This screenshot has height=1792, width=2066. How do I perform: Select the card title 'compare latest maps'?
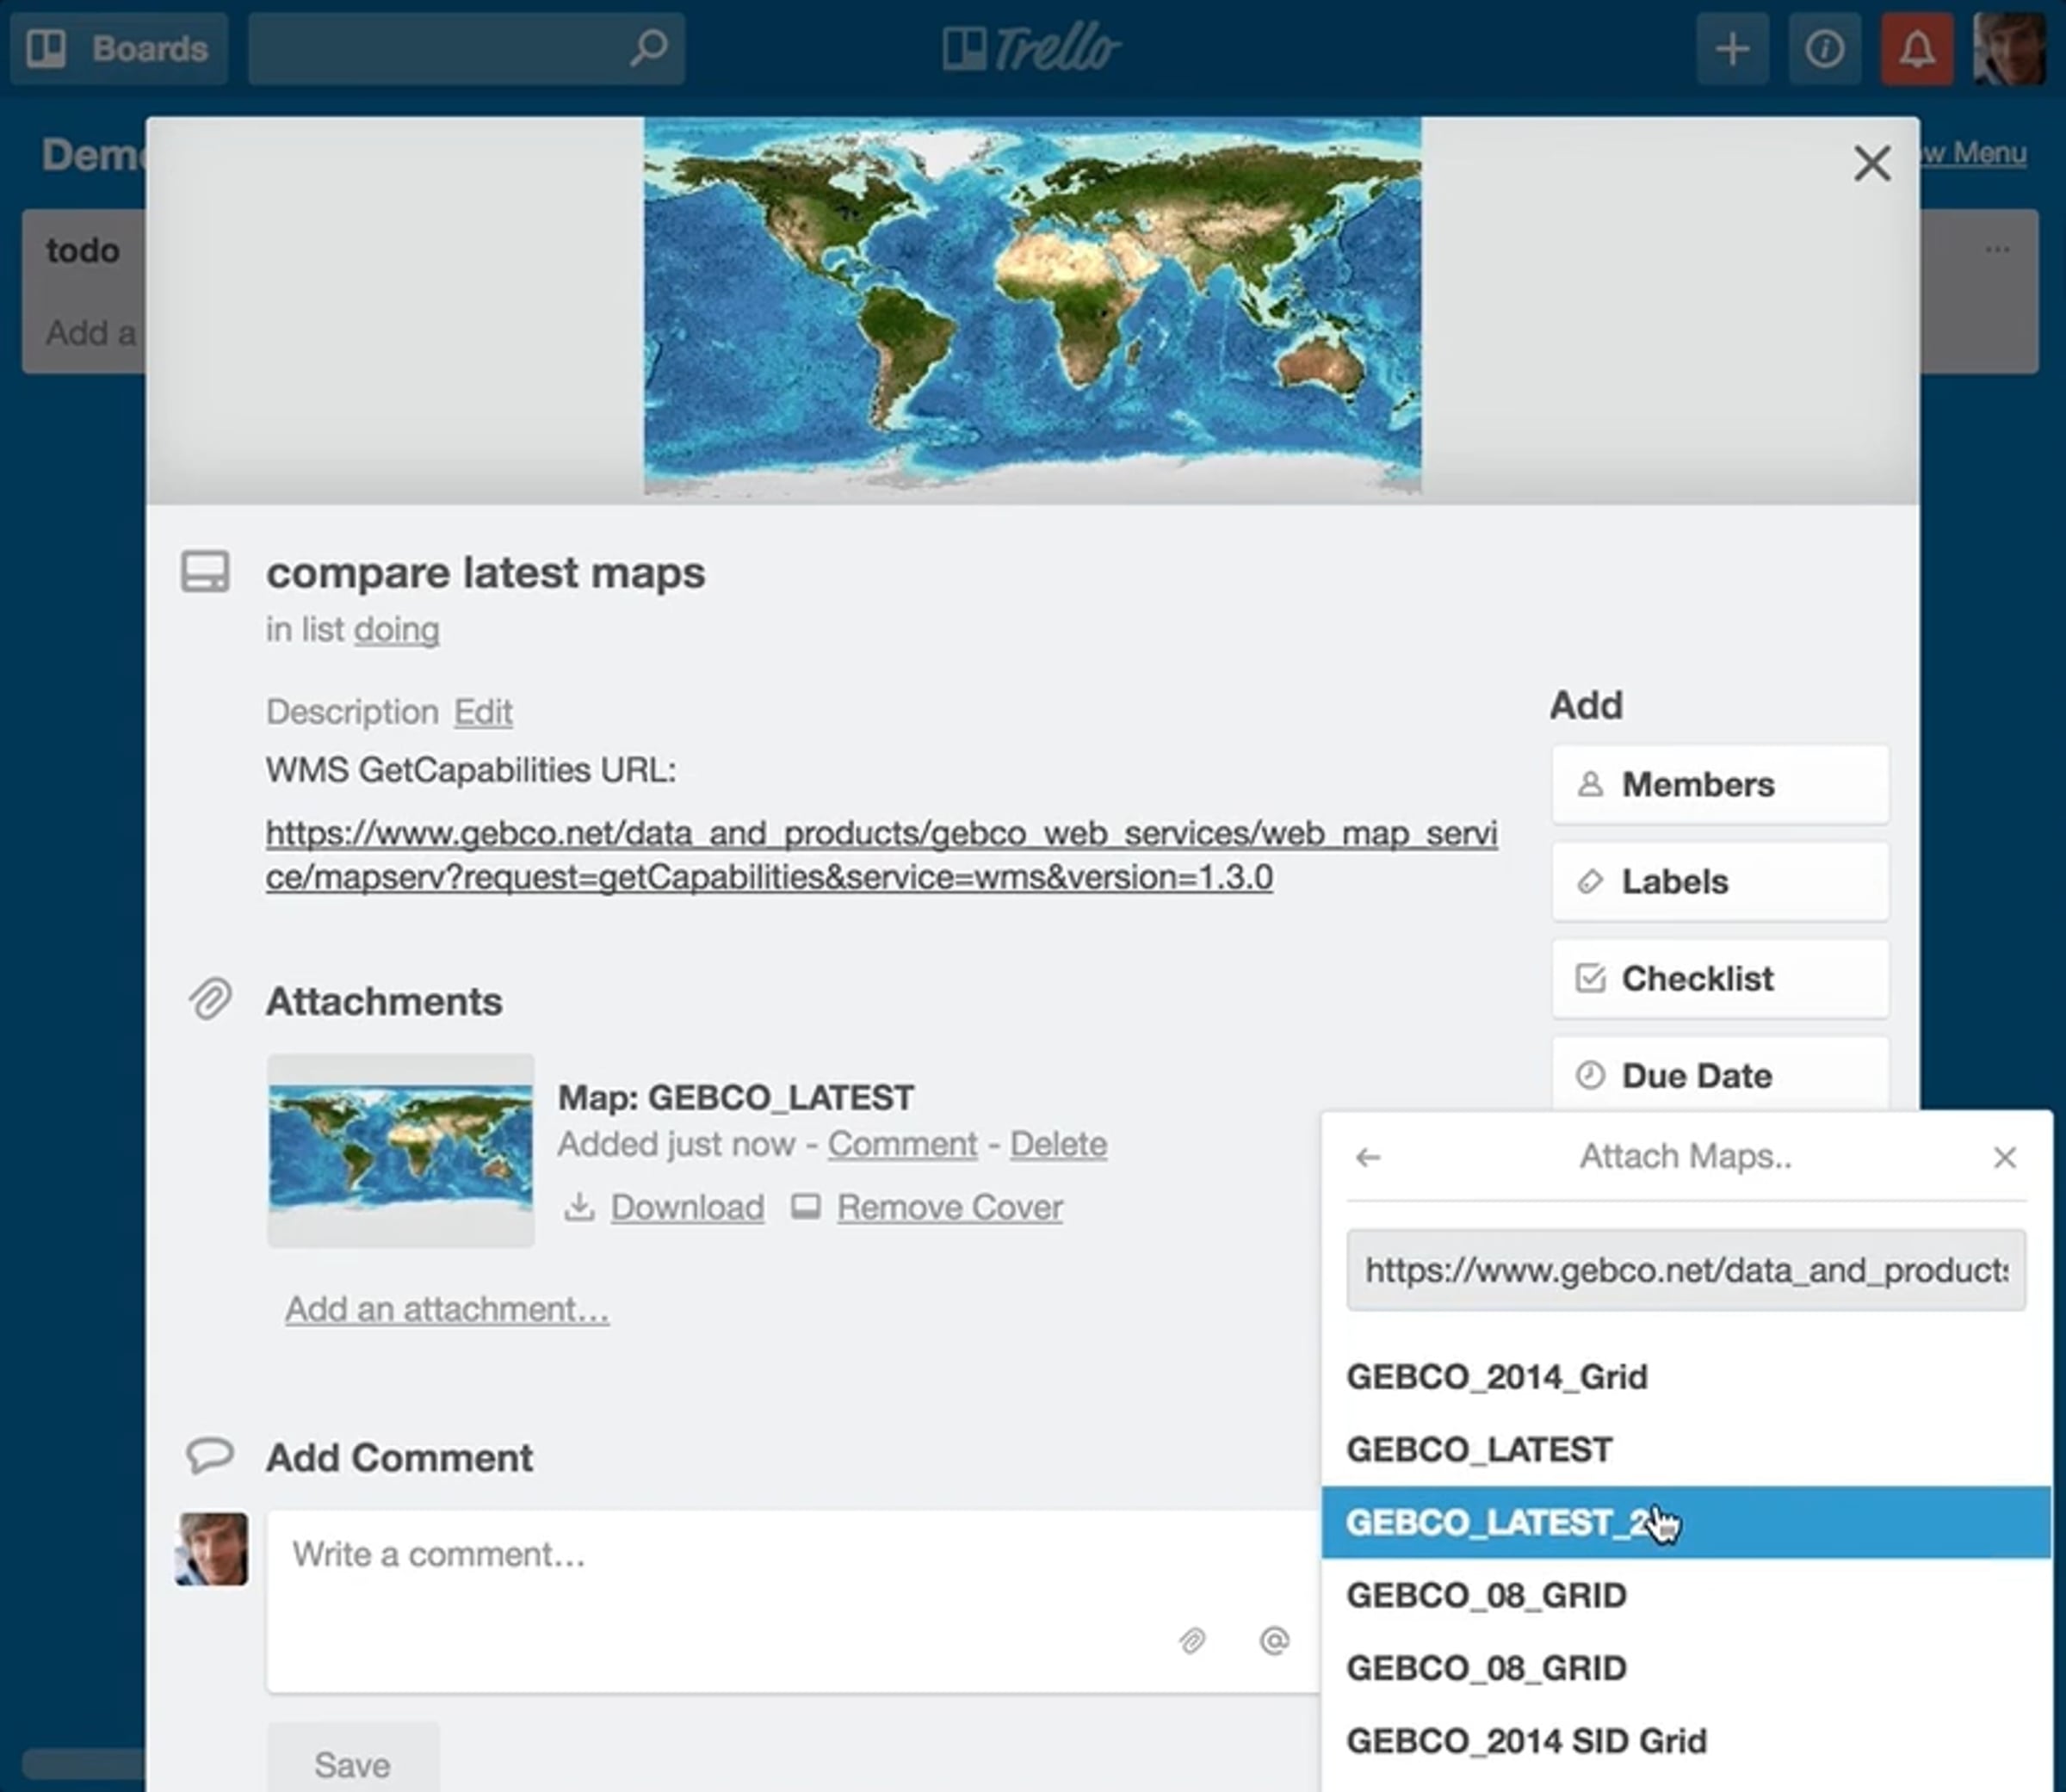[x=485, y=573]
